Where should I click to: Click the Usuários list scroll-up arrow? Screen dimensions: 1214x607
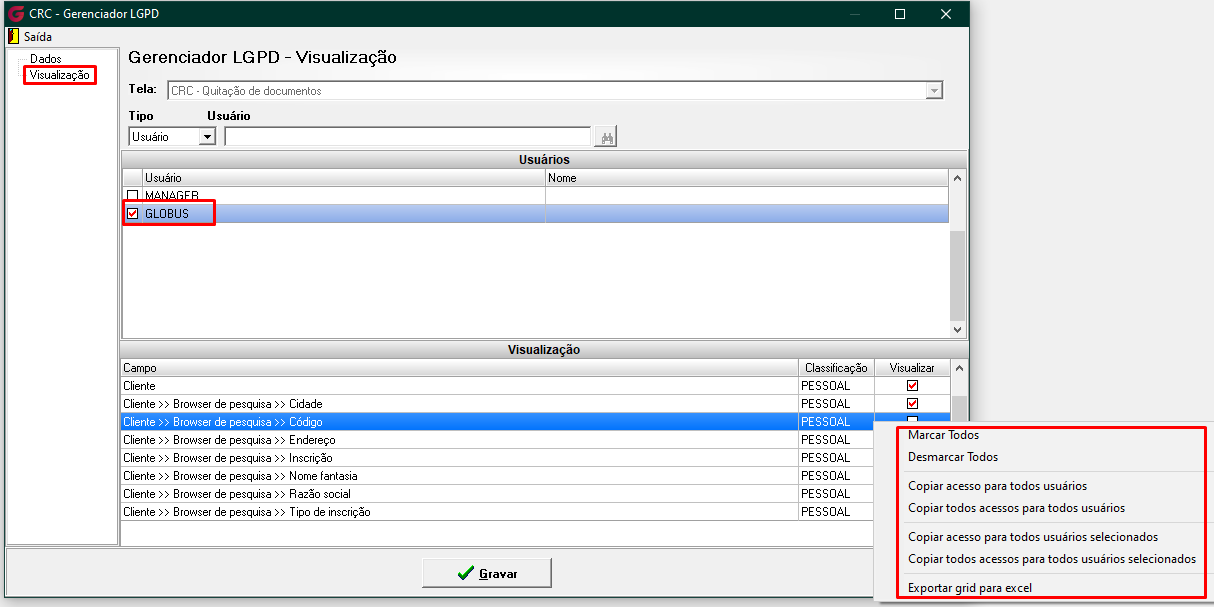tap(957, 178)
